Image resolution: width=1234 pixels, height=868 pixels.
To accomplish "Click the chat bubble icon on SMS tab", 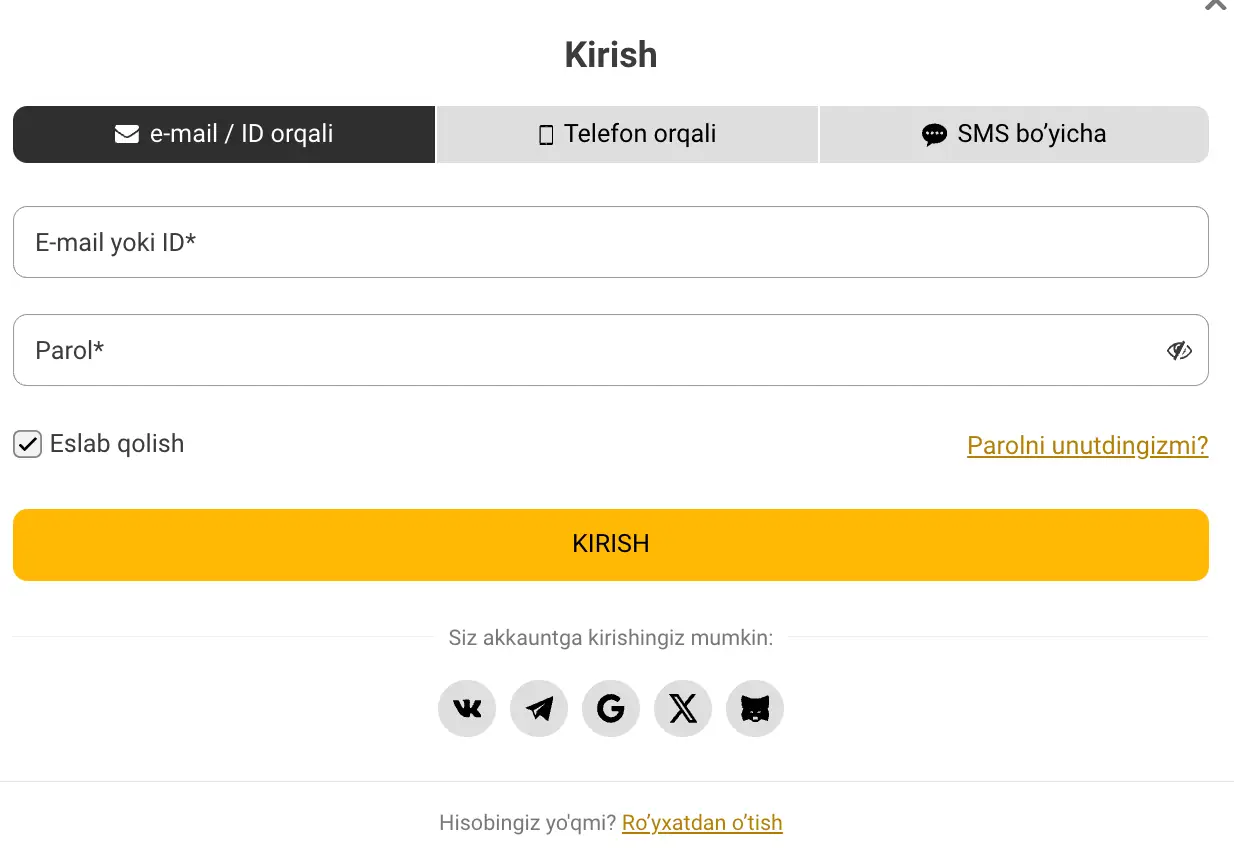I will click(x=934, y=133).
